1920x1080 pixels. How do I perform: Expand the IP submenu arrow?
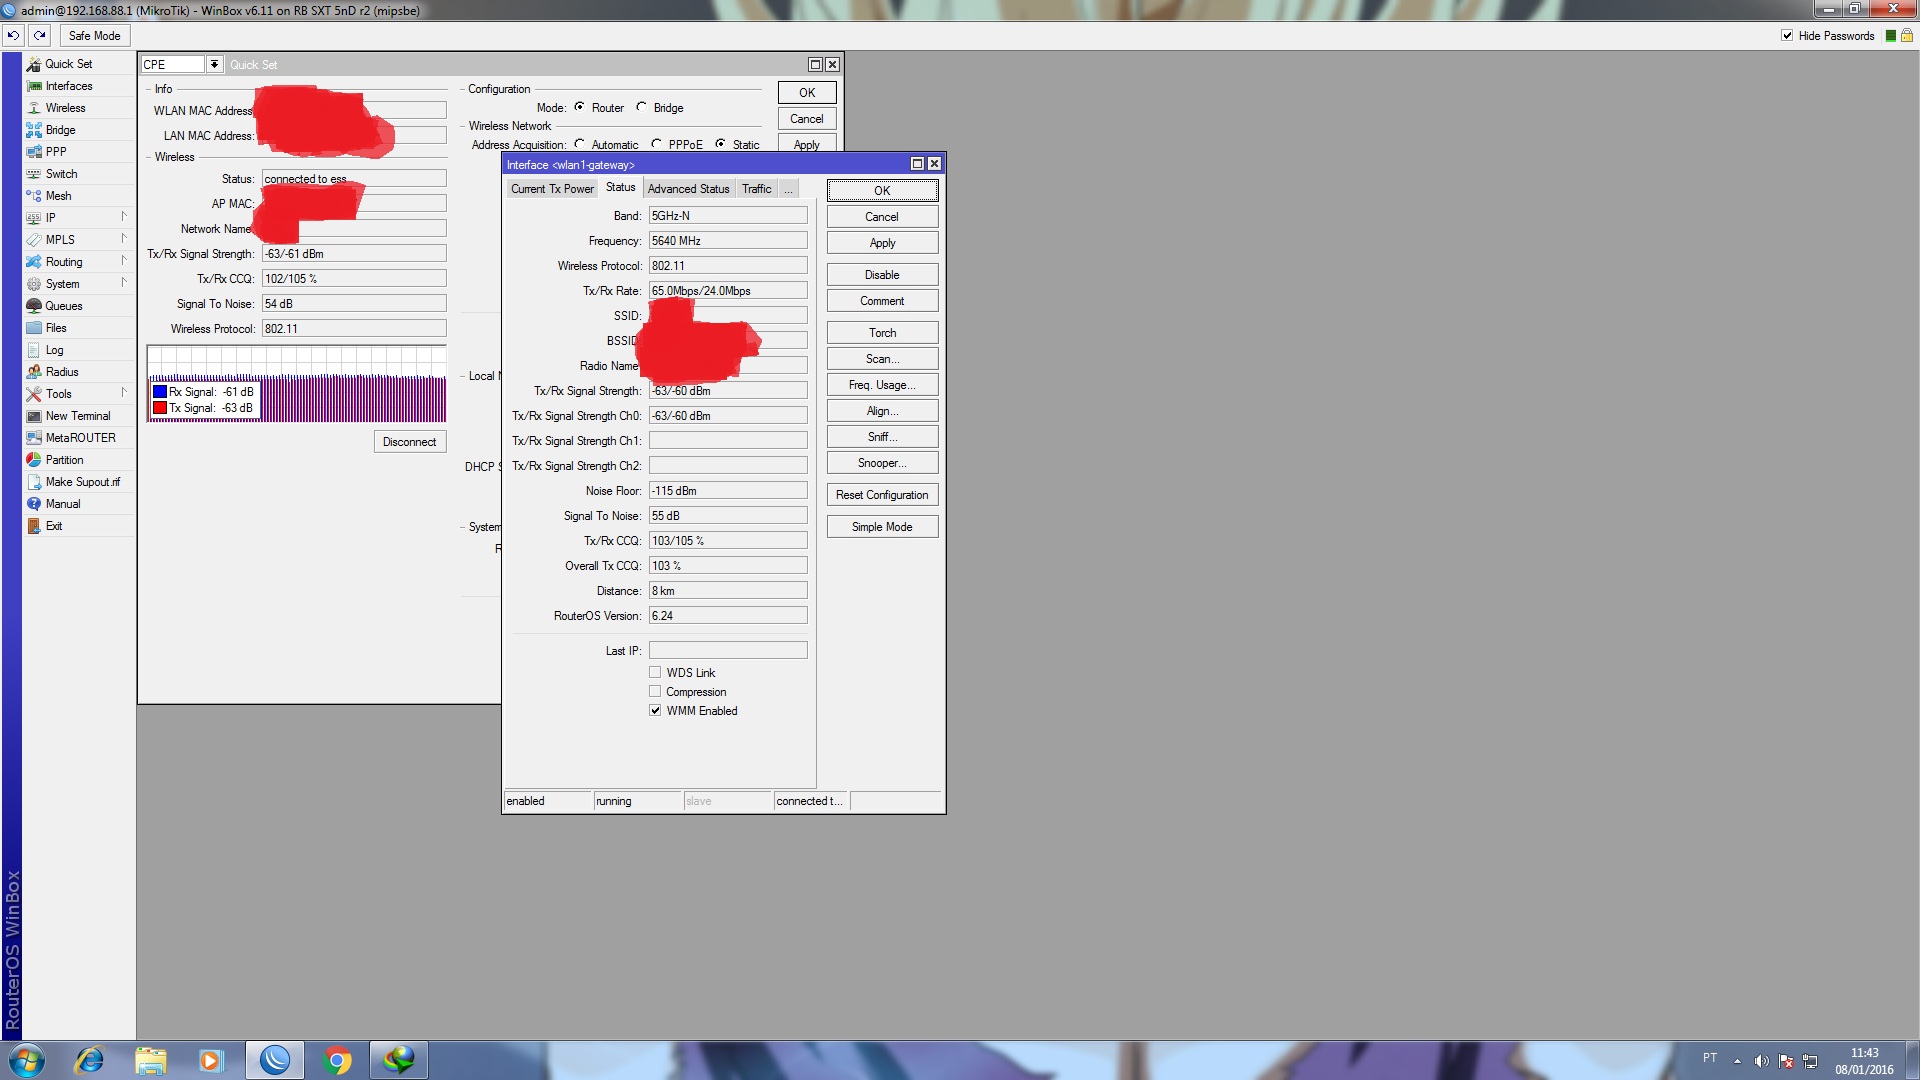tap(124, 217)
